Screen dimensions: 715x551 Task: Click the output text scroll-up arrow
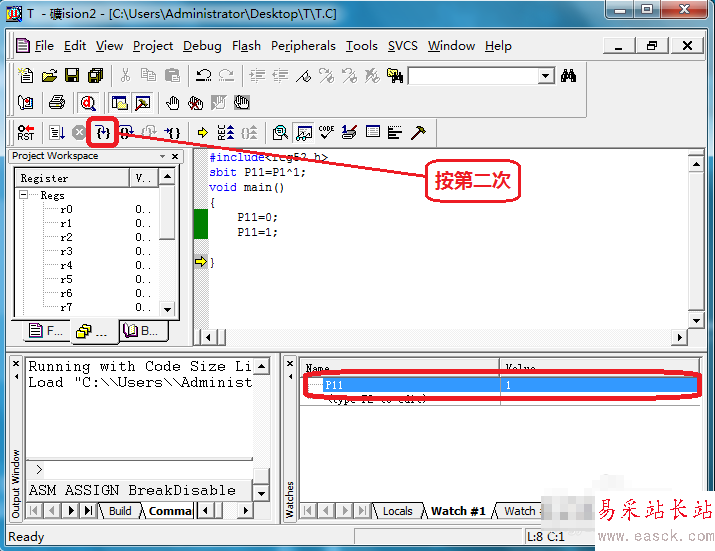pyautogui.click(x=261, y=366)
